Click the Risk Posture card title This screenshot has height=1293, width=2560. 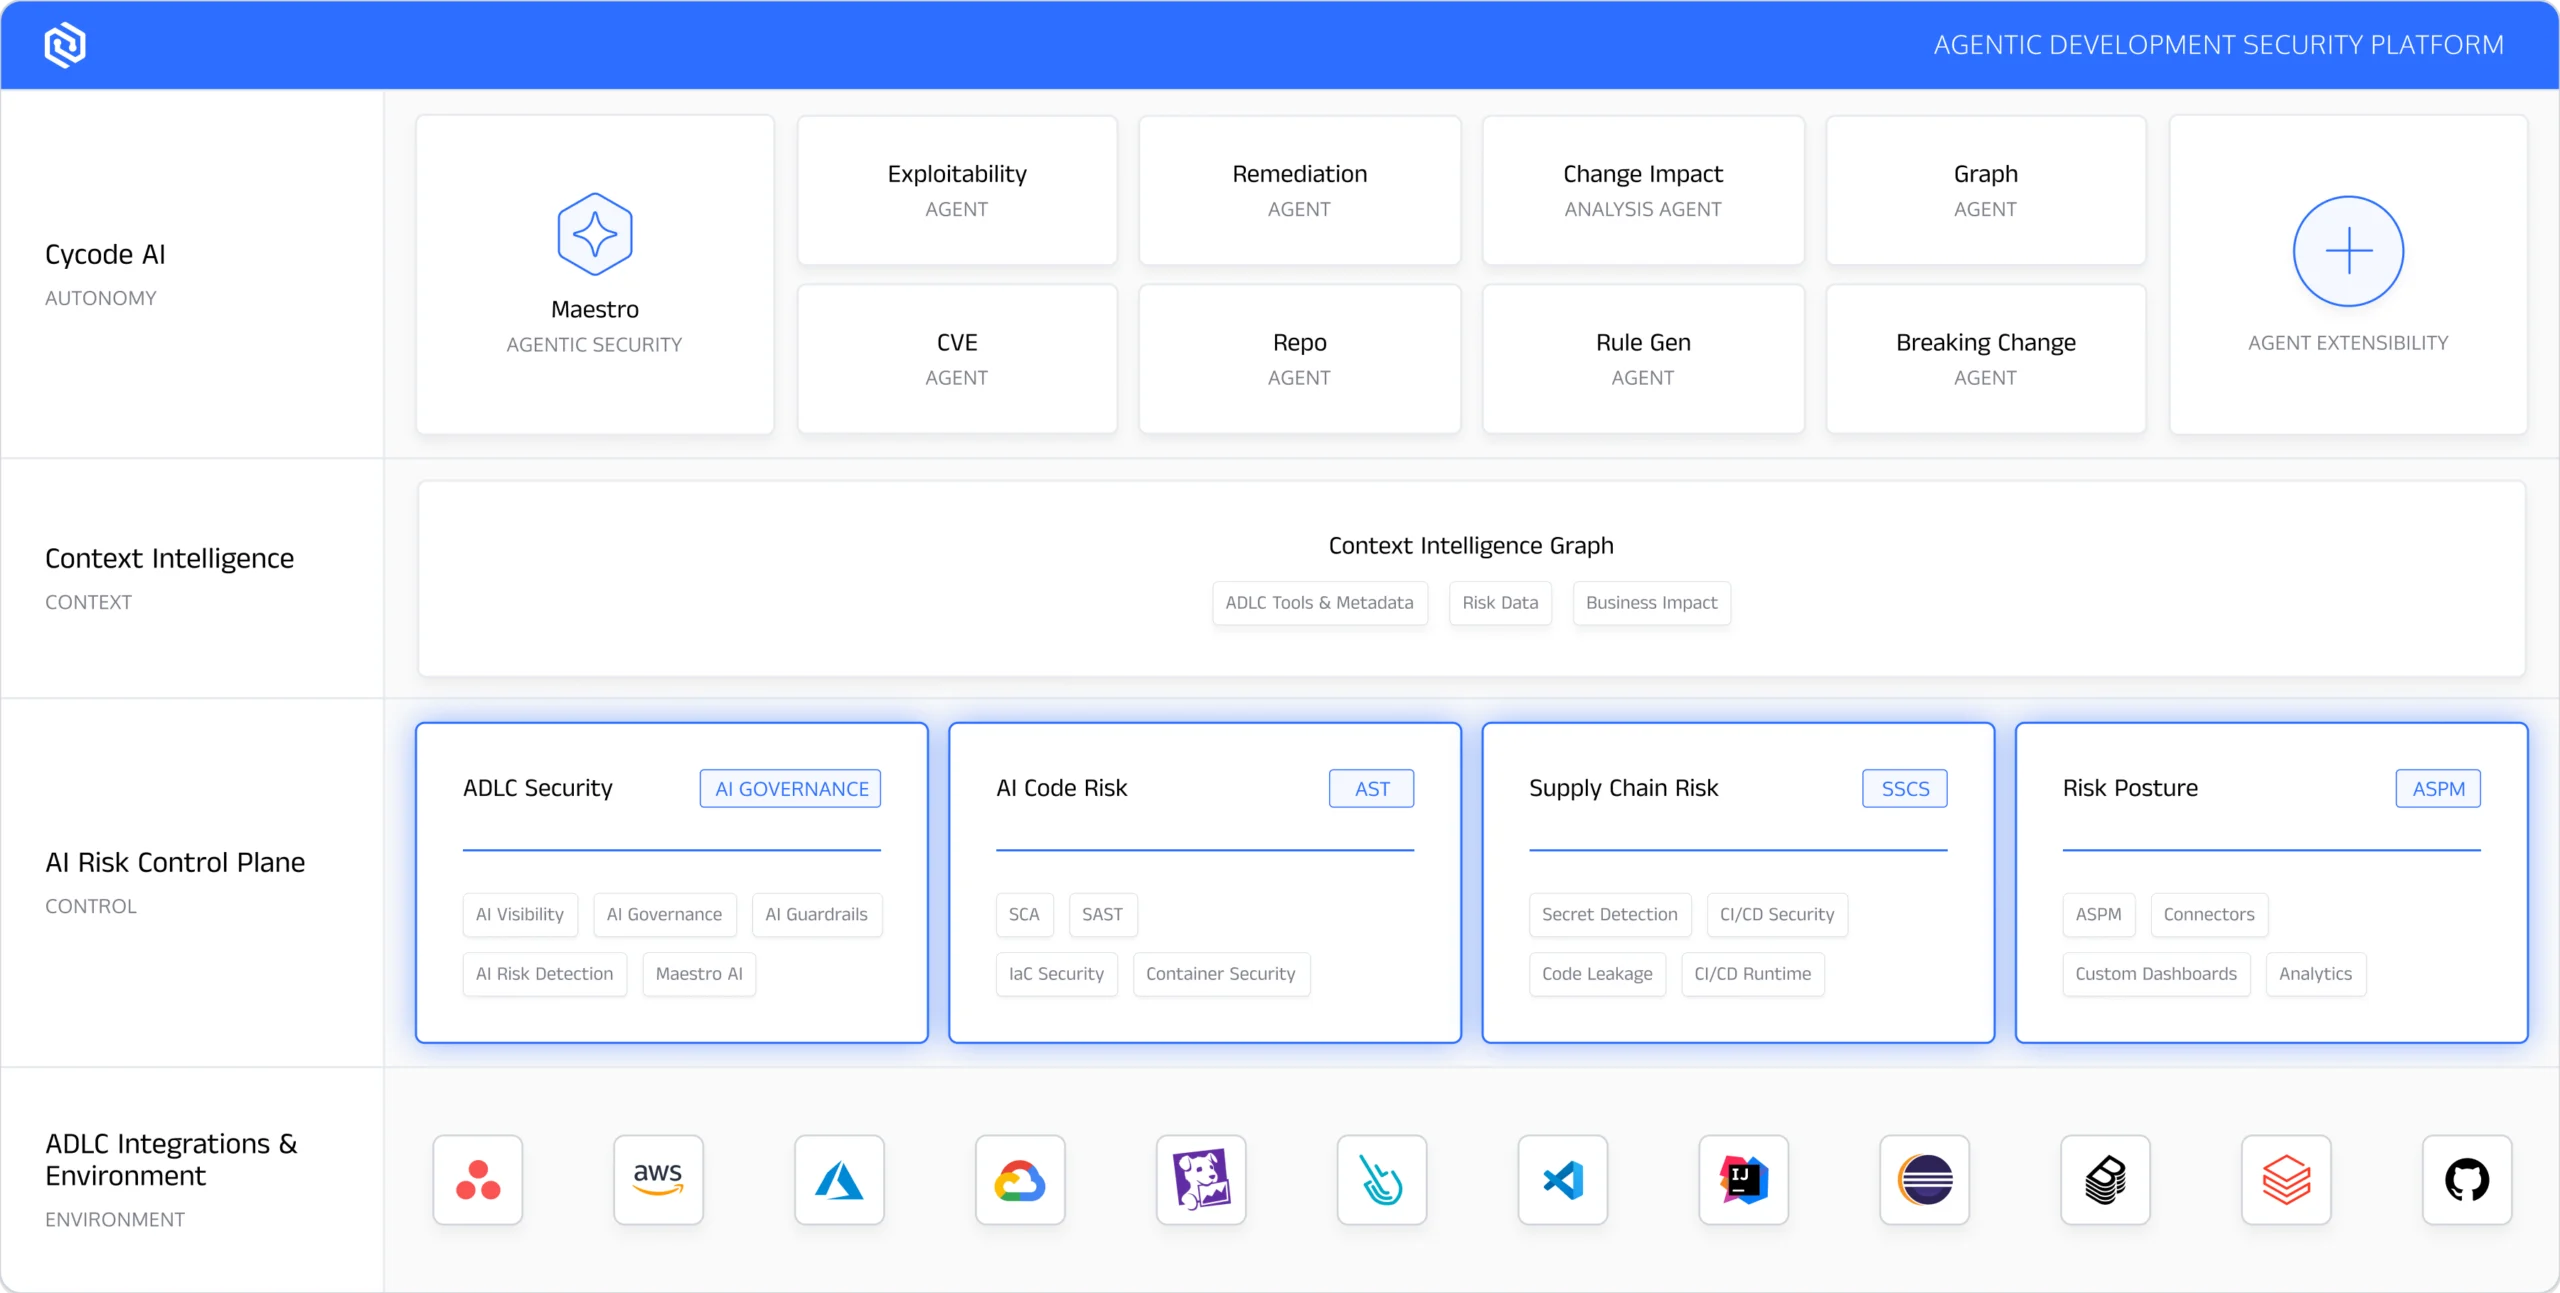[x=2130, y=788]
